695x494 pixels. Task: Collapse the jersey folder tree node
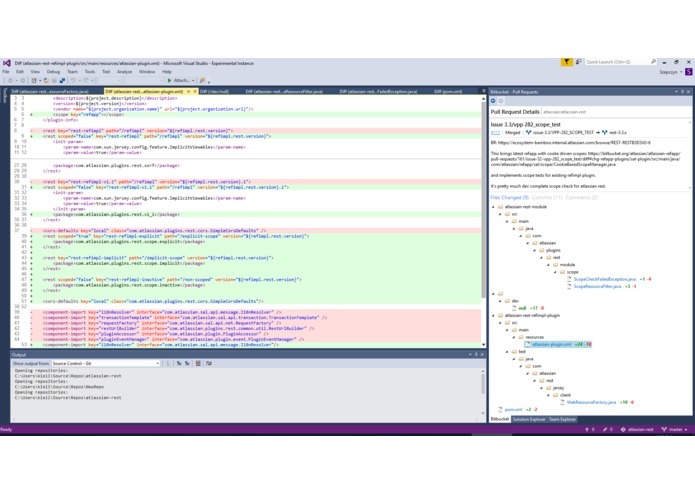pos(542,388)
